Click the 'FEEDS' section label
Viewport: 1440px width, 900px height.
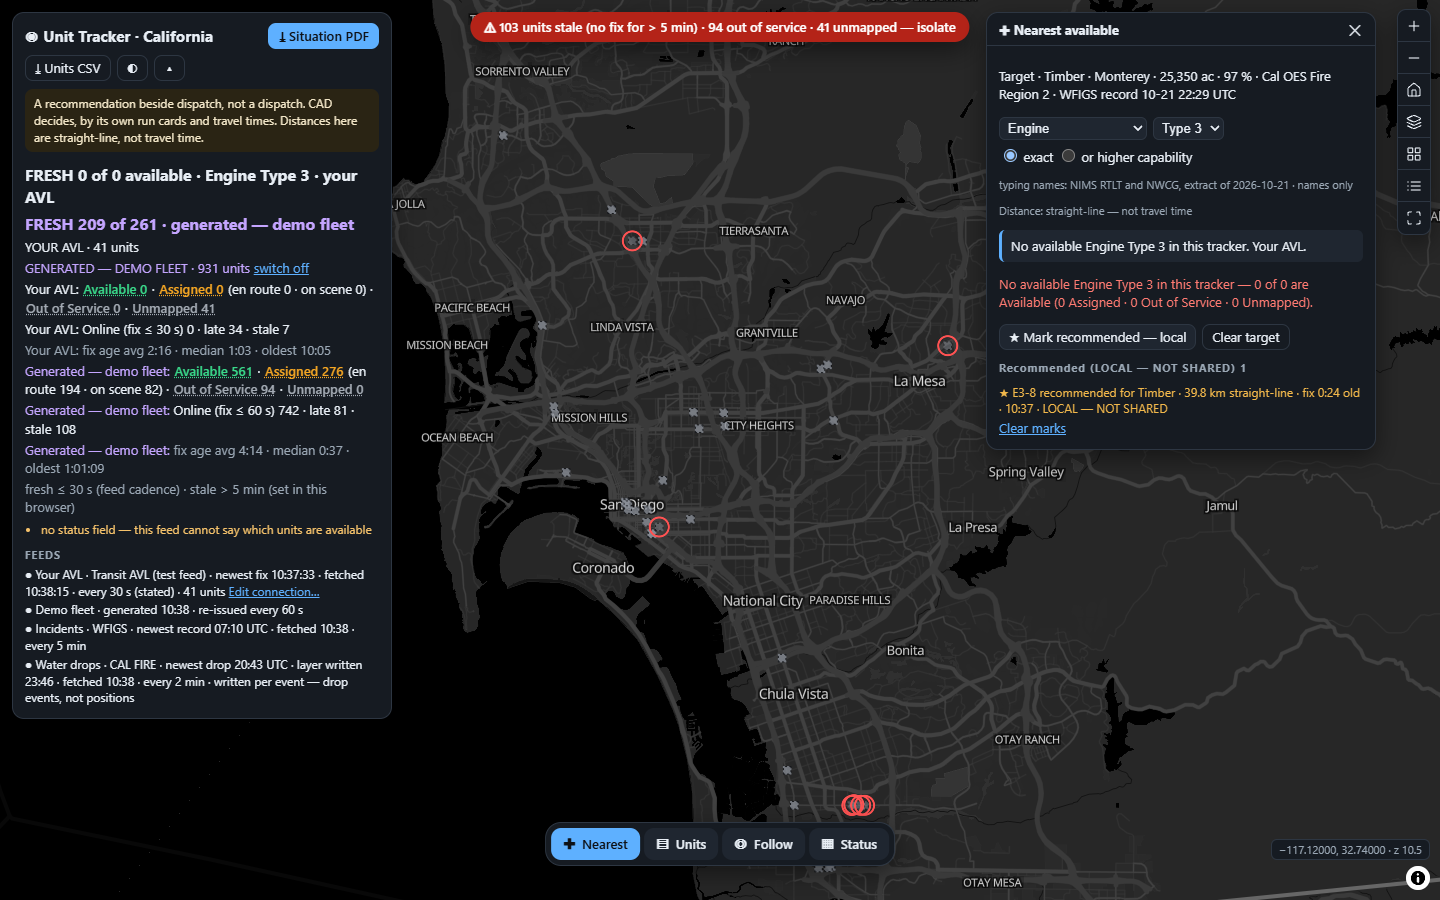(x=43, y=555)
